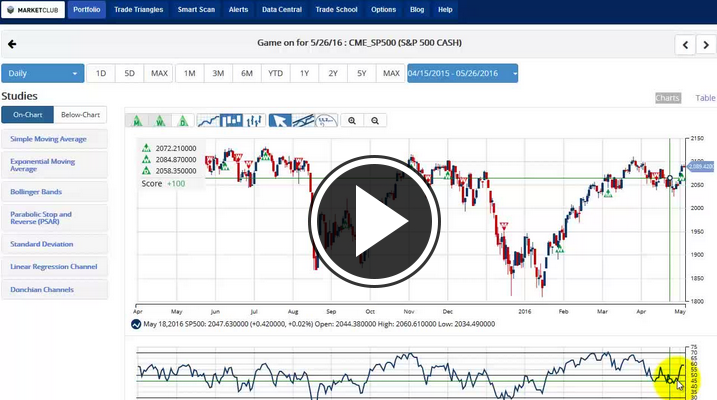Set chart range to 2Y
The width and height of the screenshot is (717, 400).
(x=333, y=73)
